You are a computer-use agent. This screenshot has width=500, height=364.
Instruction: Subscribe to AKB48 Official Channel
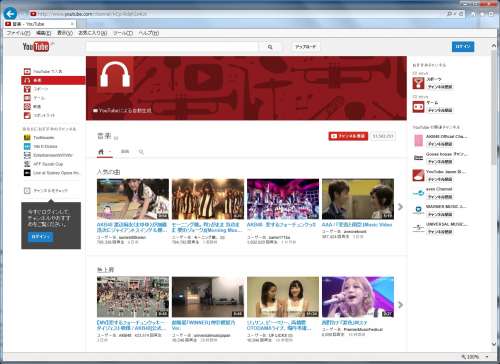440,144
